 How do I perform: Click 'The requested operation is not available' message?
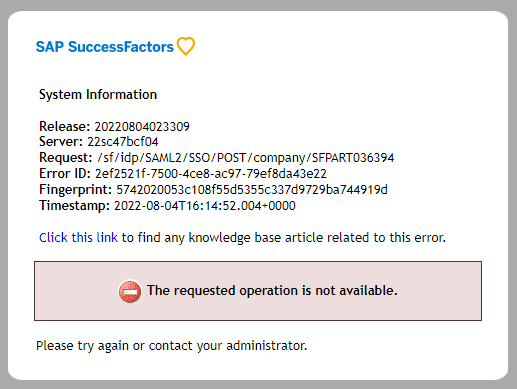272,291
